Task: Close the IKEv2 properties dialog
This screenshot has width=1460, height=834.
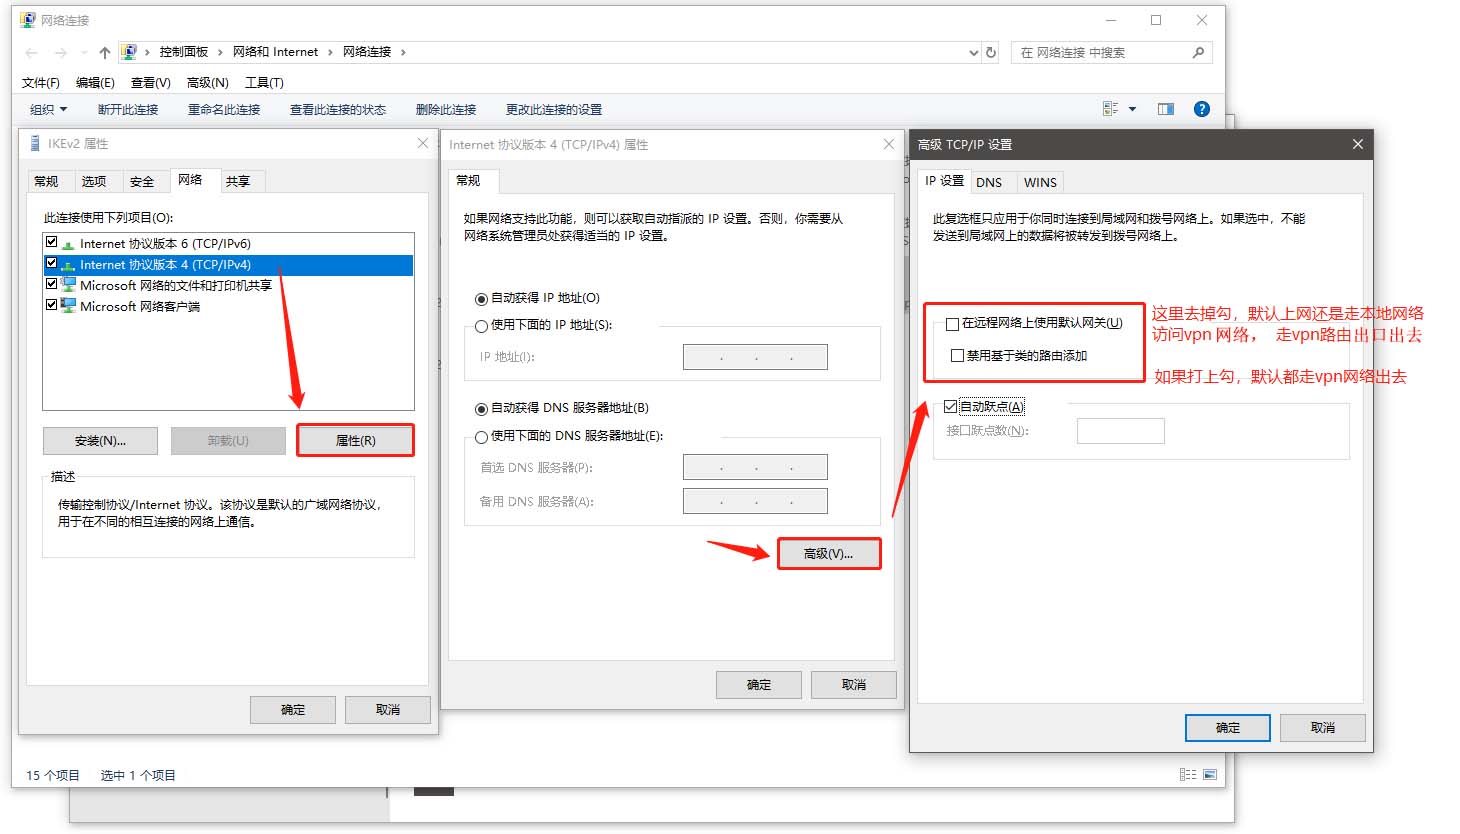Action: tap(423, 144)
